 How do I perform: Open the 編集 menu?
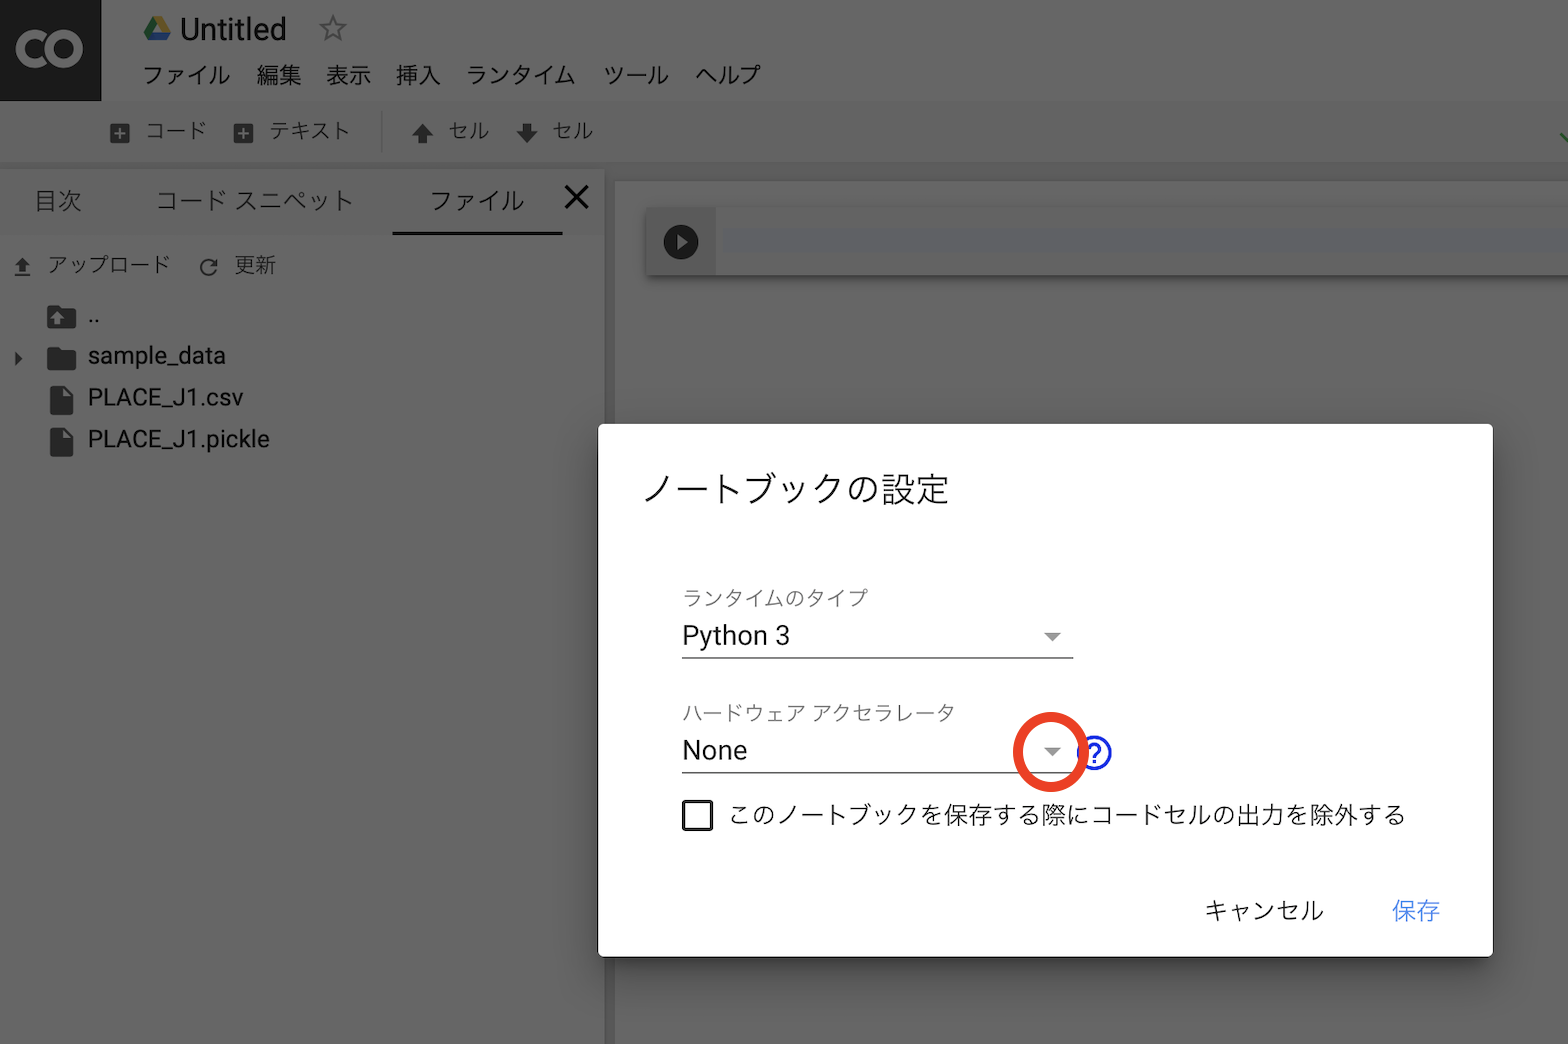(x=279, y=75)
